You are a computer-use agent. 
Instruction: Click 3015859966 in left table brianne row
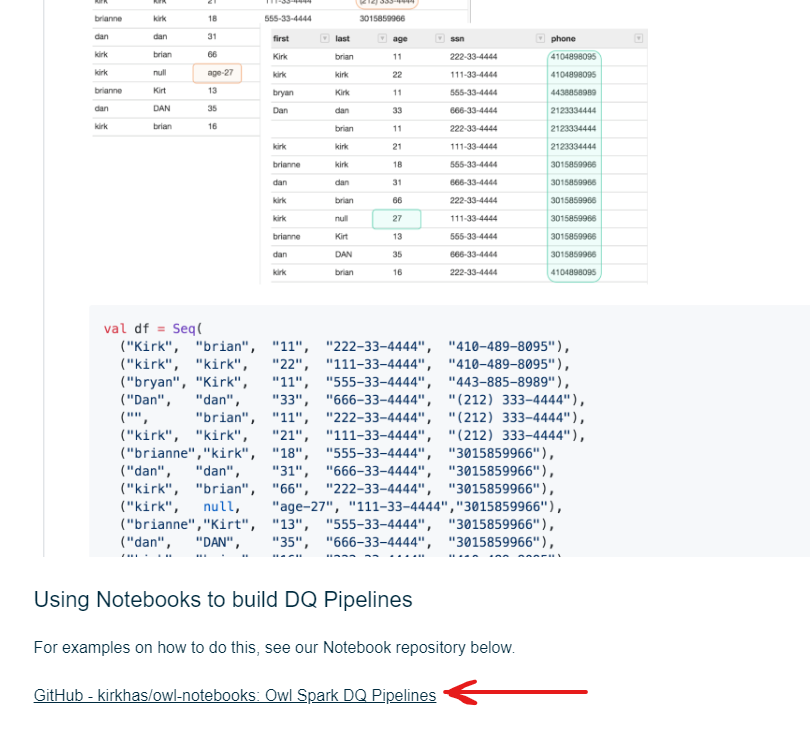[382, 19]
